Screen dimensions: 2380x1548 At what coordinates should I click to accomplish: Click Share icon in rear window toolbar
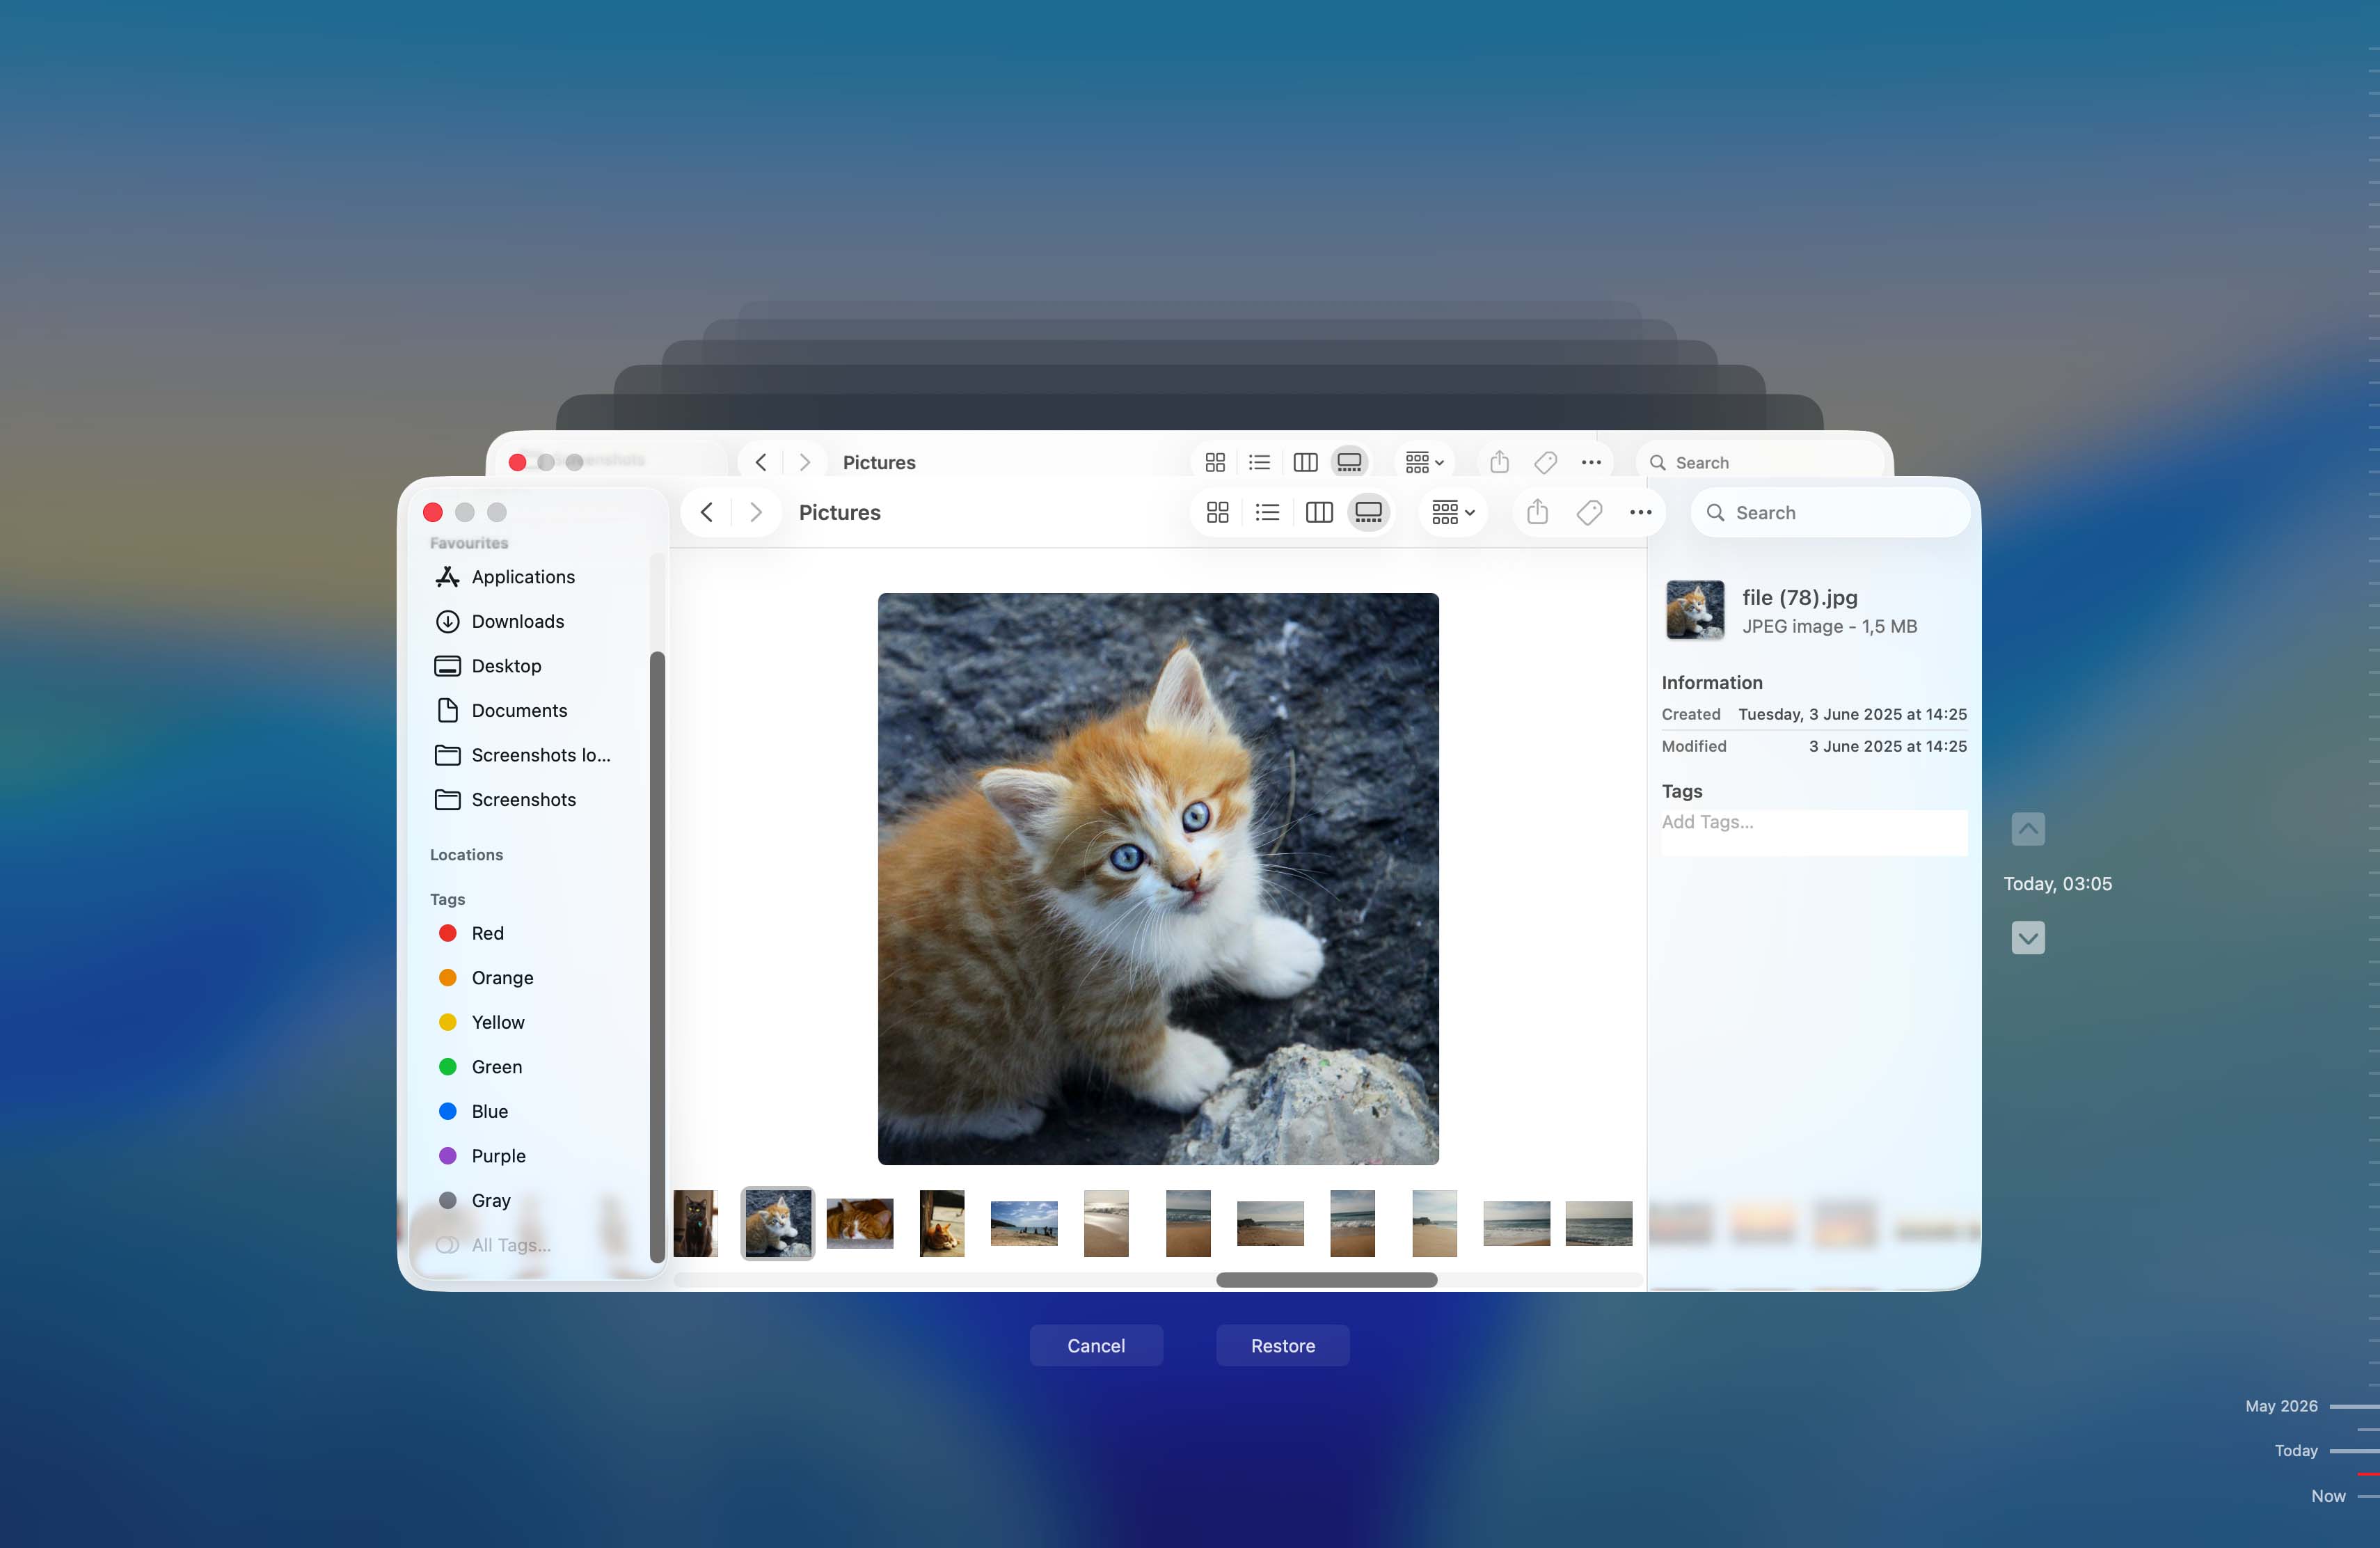pyautogui.click(x=1499, y=462)
